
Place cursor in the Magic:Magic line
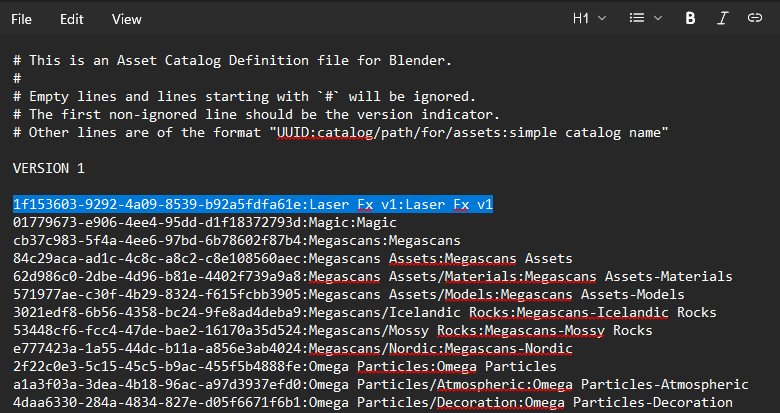click(x=205, y=222)
